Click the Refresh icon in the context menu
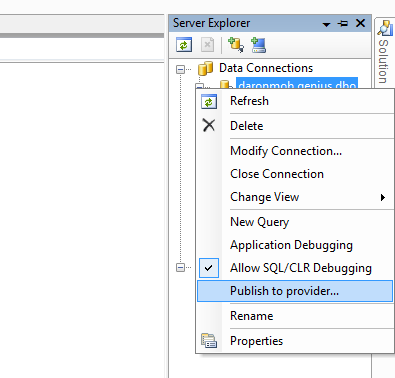Screen dimensions: 395x378 point(209,101)
